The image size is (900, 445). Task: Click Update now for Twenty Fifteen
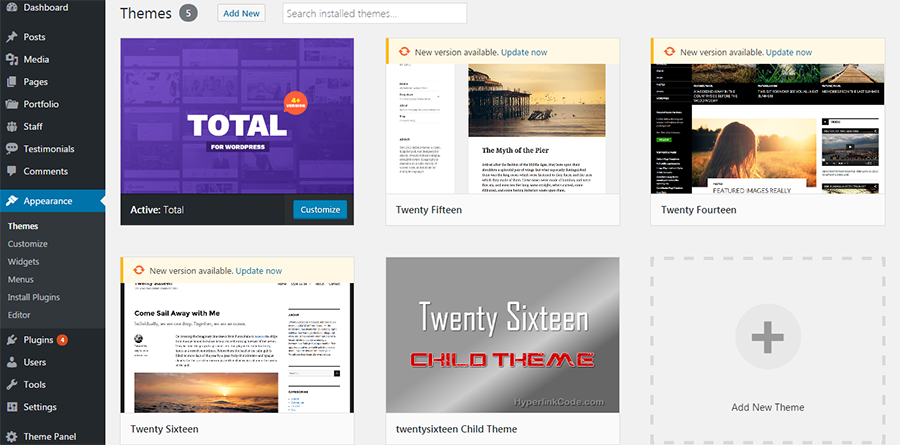524,52
